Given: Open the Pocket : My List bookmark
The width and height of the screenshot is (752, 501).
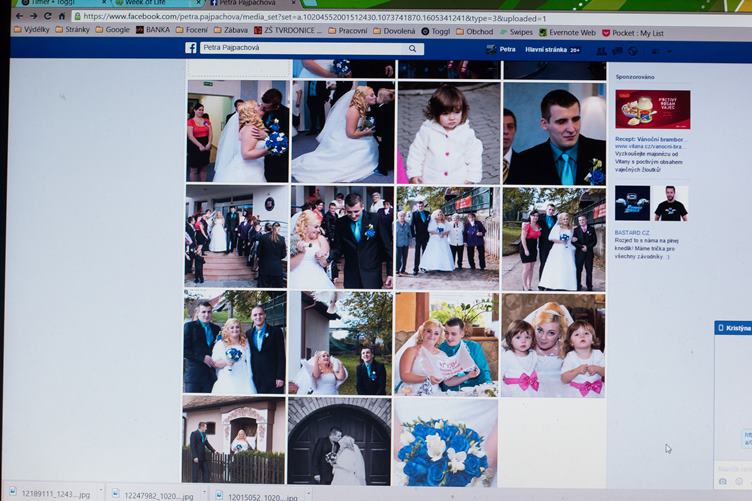Looking at the screenshot, I should click(633, 33).
